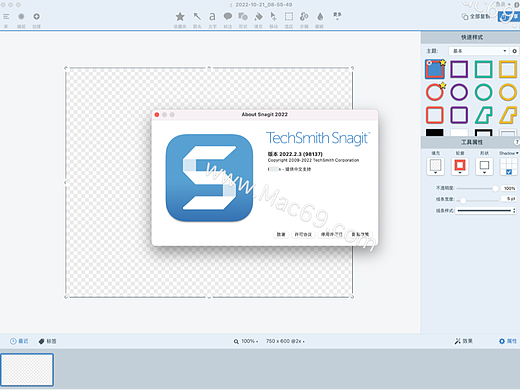The image size is (520, 390).
Task: Open the 750 x 600 canvas size dropdown
Action: click(285, 341)
